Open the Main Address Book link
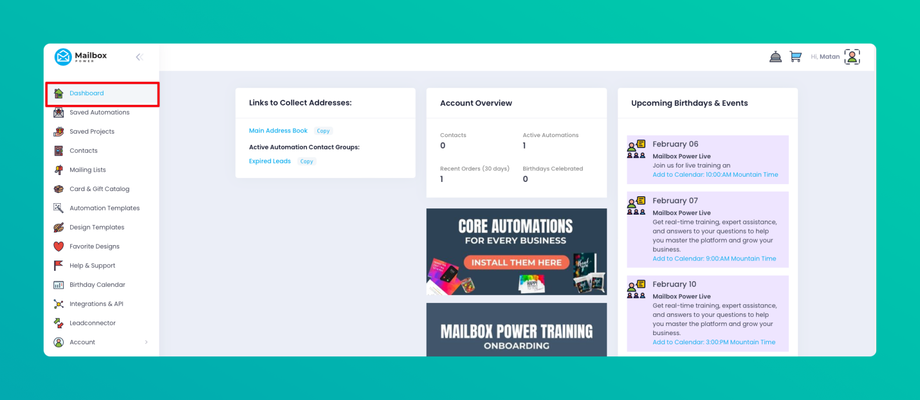The image size is (920, 400). point(278,131)
